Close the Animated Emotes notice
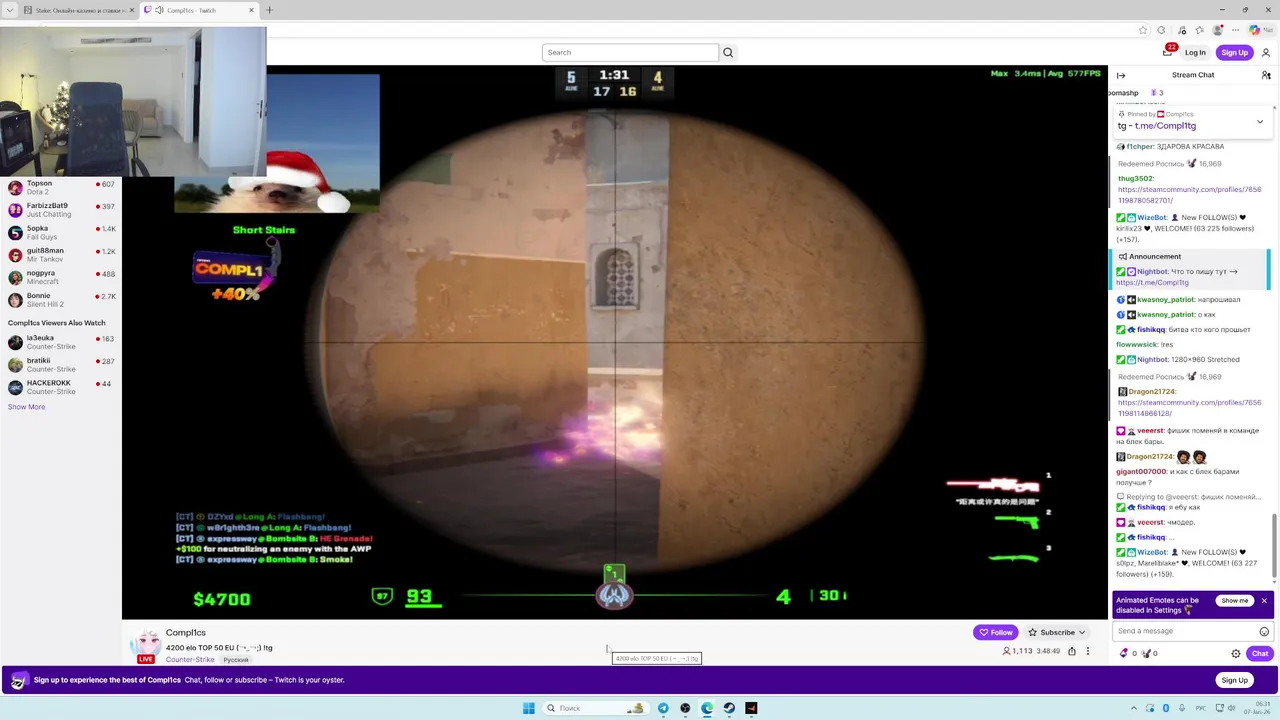Screen dimensions: 1280x720 (1264, 601)
